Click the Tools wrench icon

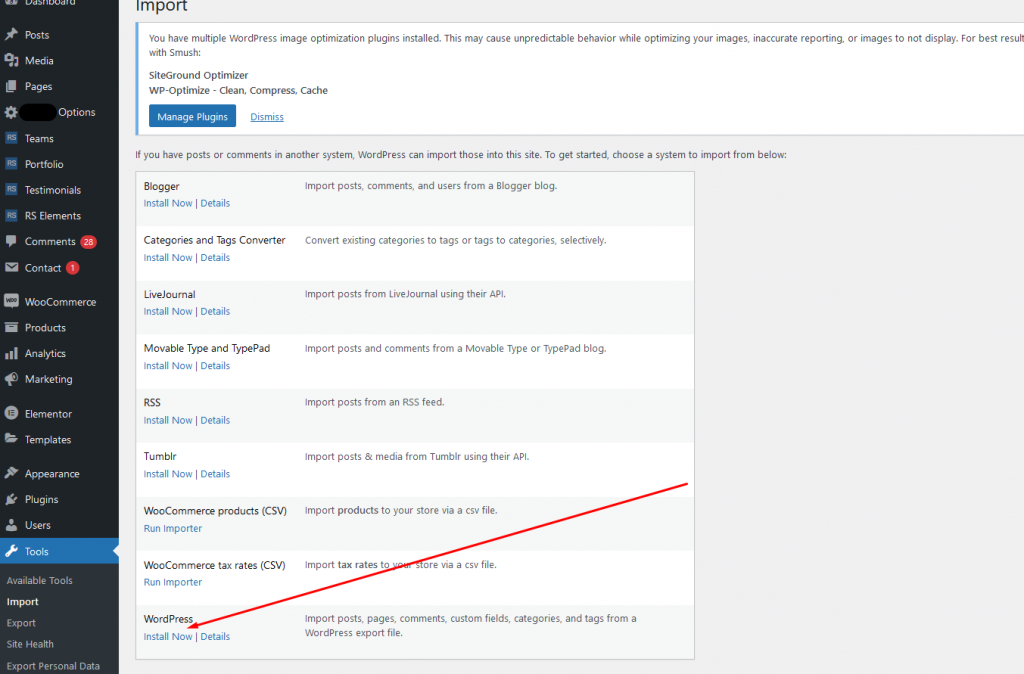11,551
